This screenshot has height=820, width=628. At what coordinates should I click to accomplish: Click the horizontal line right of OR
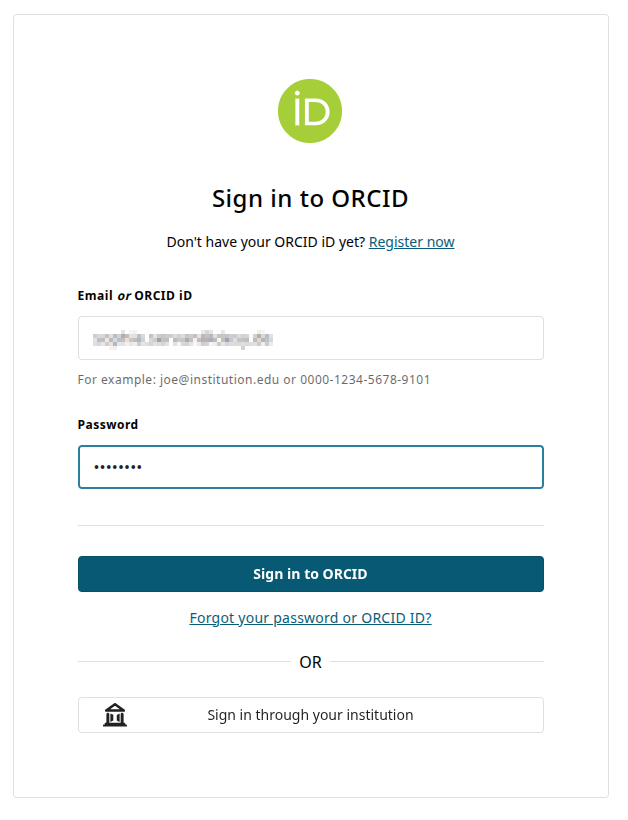coord(438,661)
